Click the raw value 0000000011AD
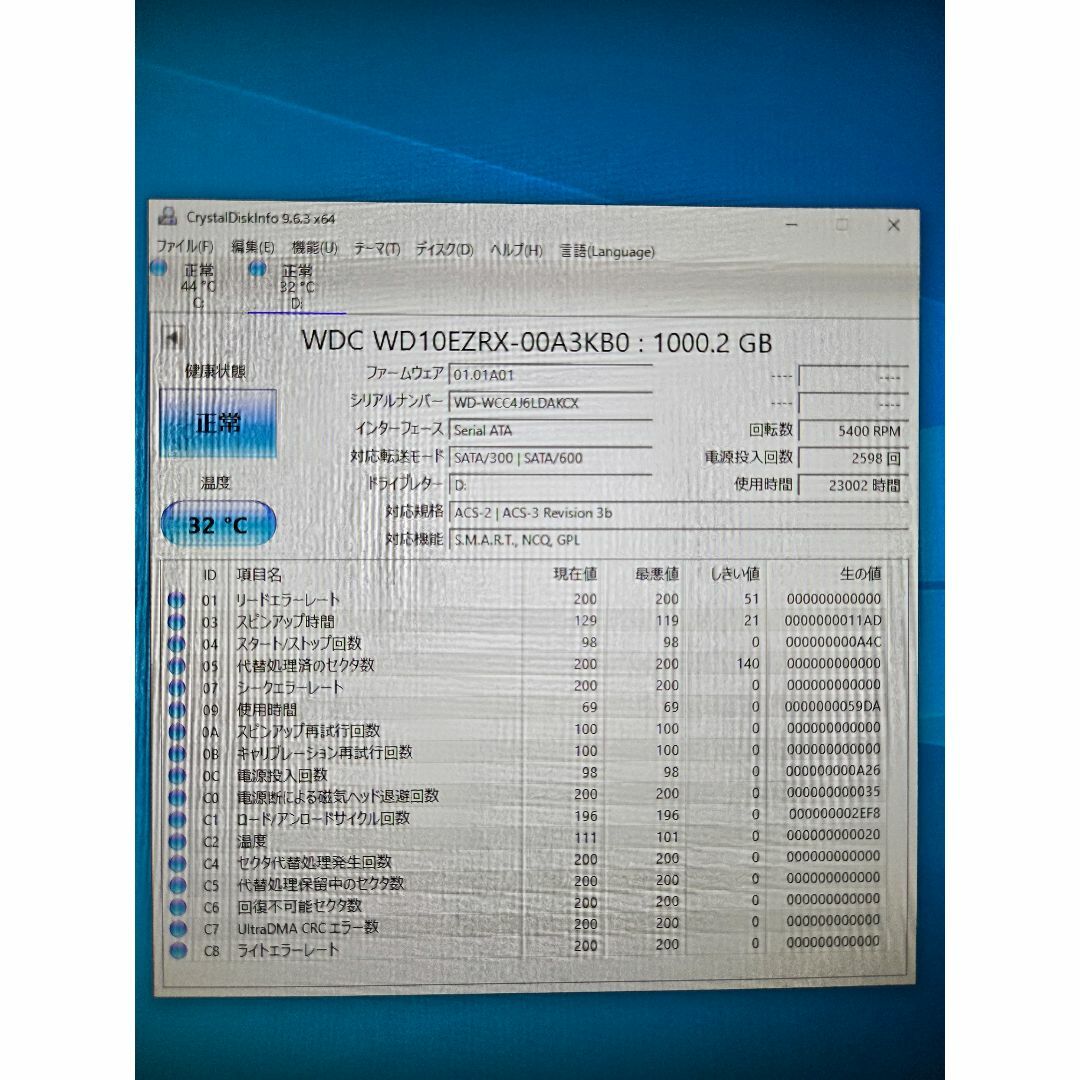The image size is (1080, 1080). [x=833, y=621]
